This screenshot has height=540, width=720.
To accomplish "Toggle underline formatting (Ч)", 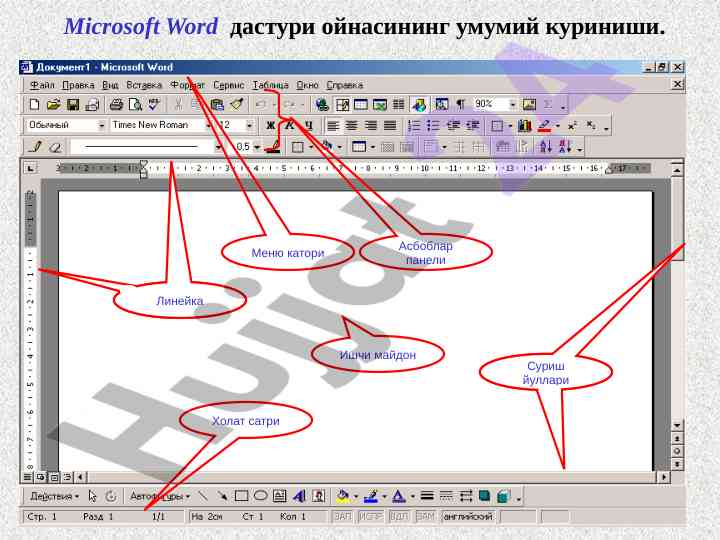I will [x=309, y=125].
